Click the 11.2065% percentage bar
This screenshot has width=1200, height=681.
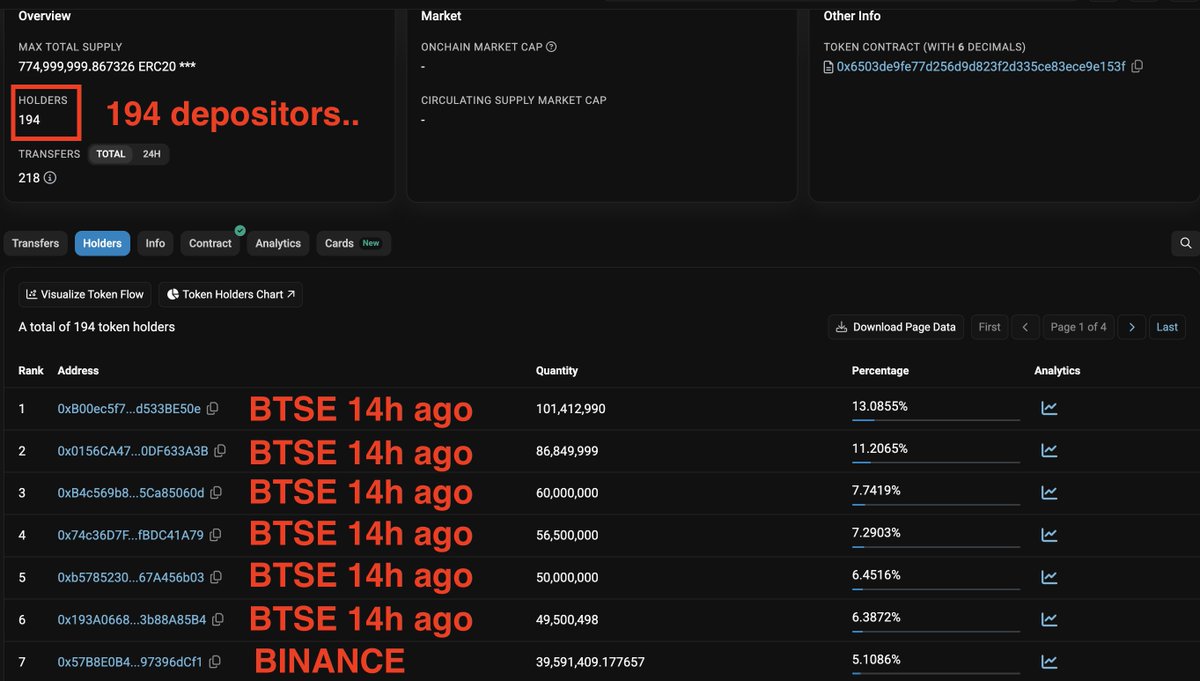(x=936, y=462)
